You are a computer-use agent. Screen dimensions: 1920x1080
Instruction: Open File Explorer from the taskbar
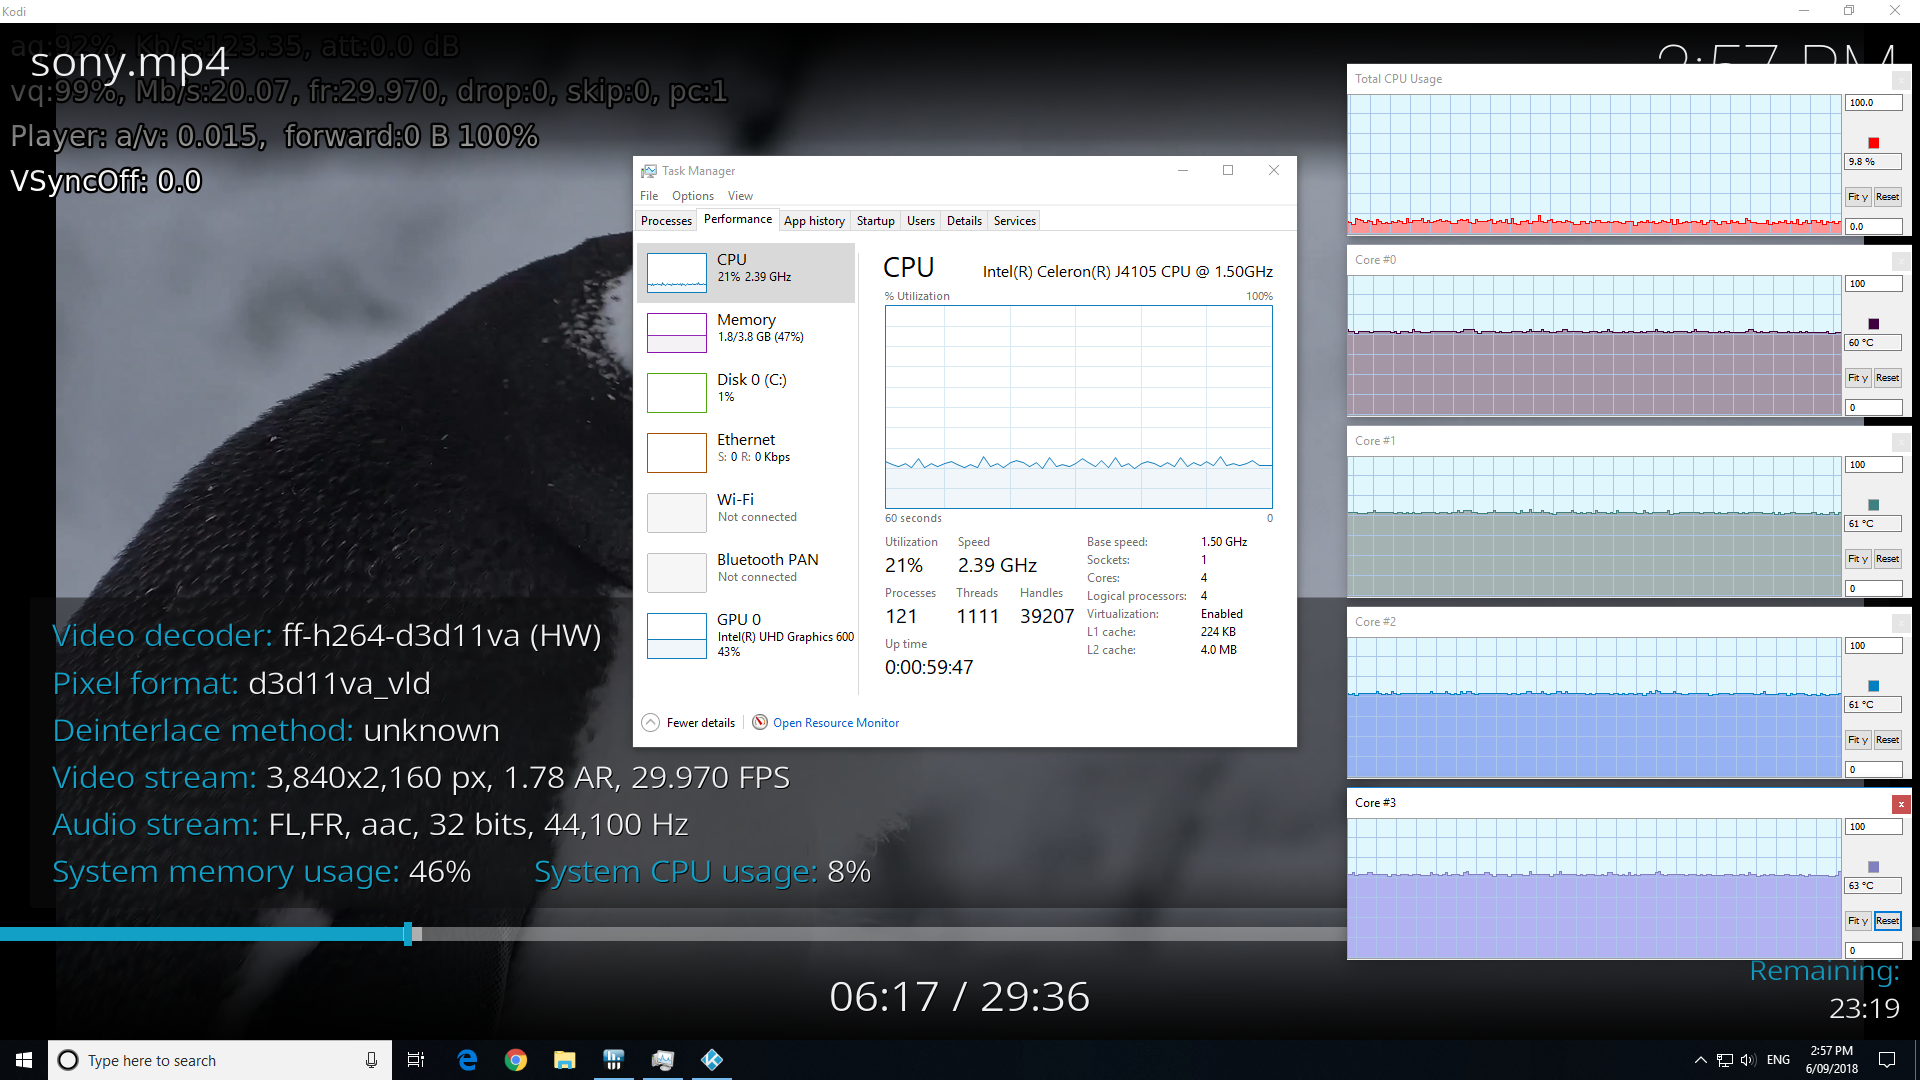pyautogui.click(x=565, y=1060)
